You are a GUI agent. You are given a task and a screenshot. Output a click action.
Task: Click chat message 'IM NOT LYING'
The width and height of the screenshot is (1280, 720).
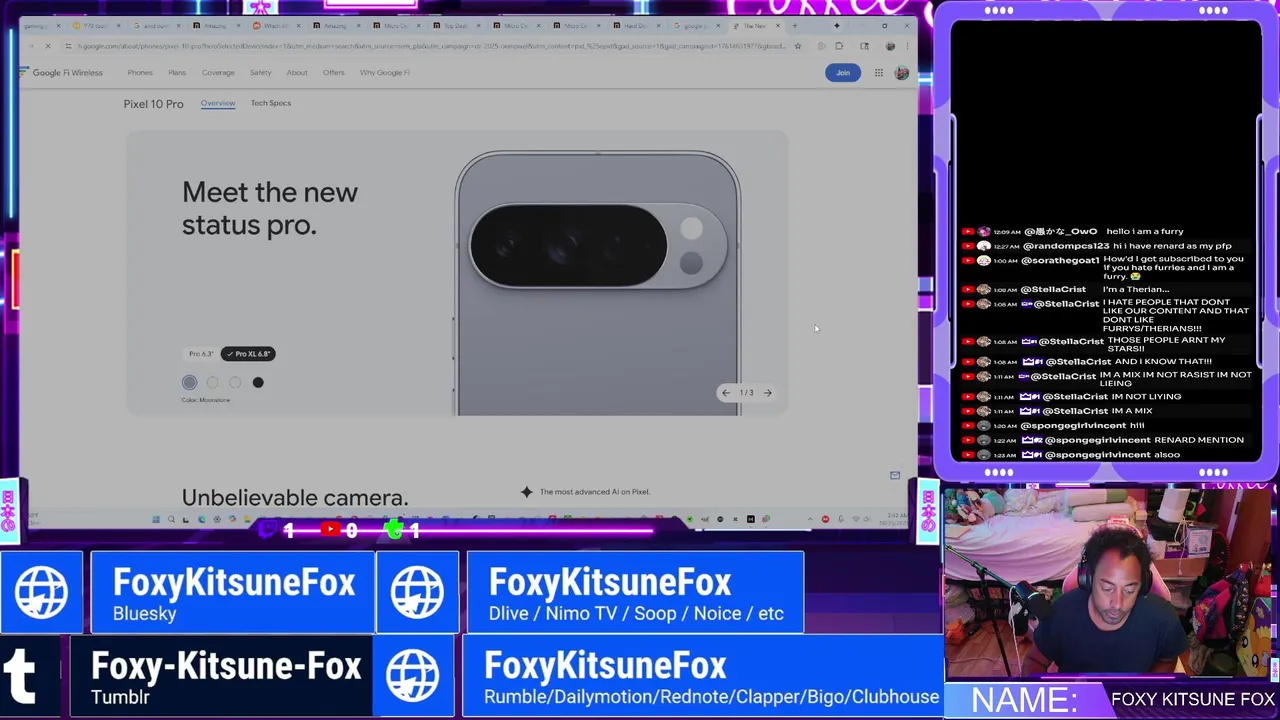(x=1146, y=397)
